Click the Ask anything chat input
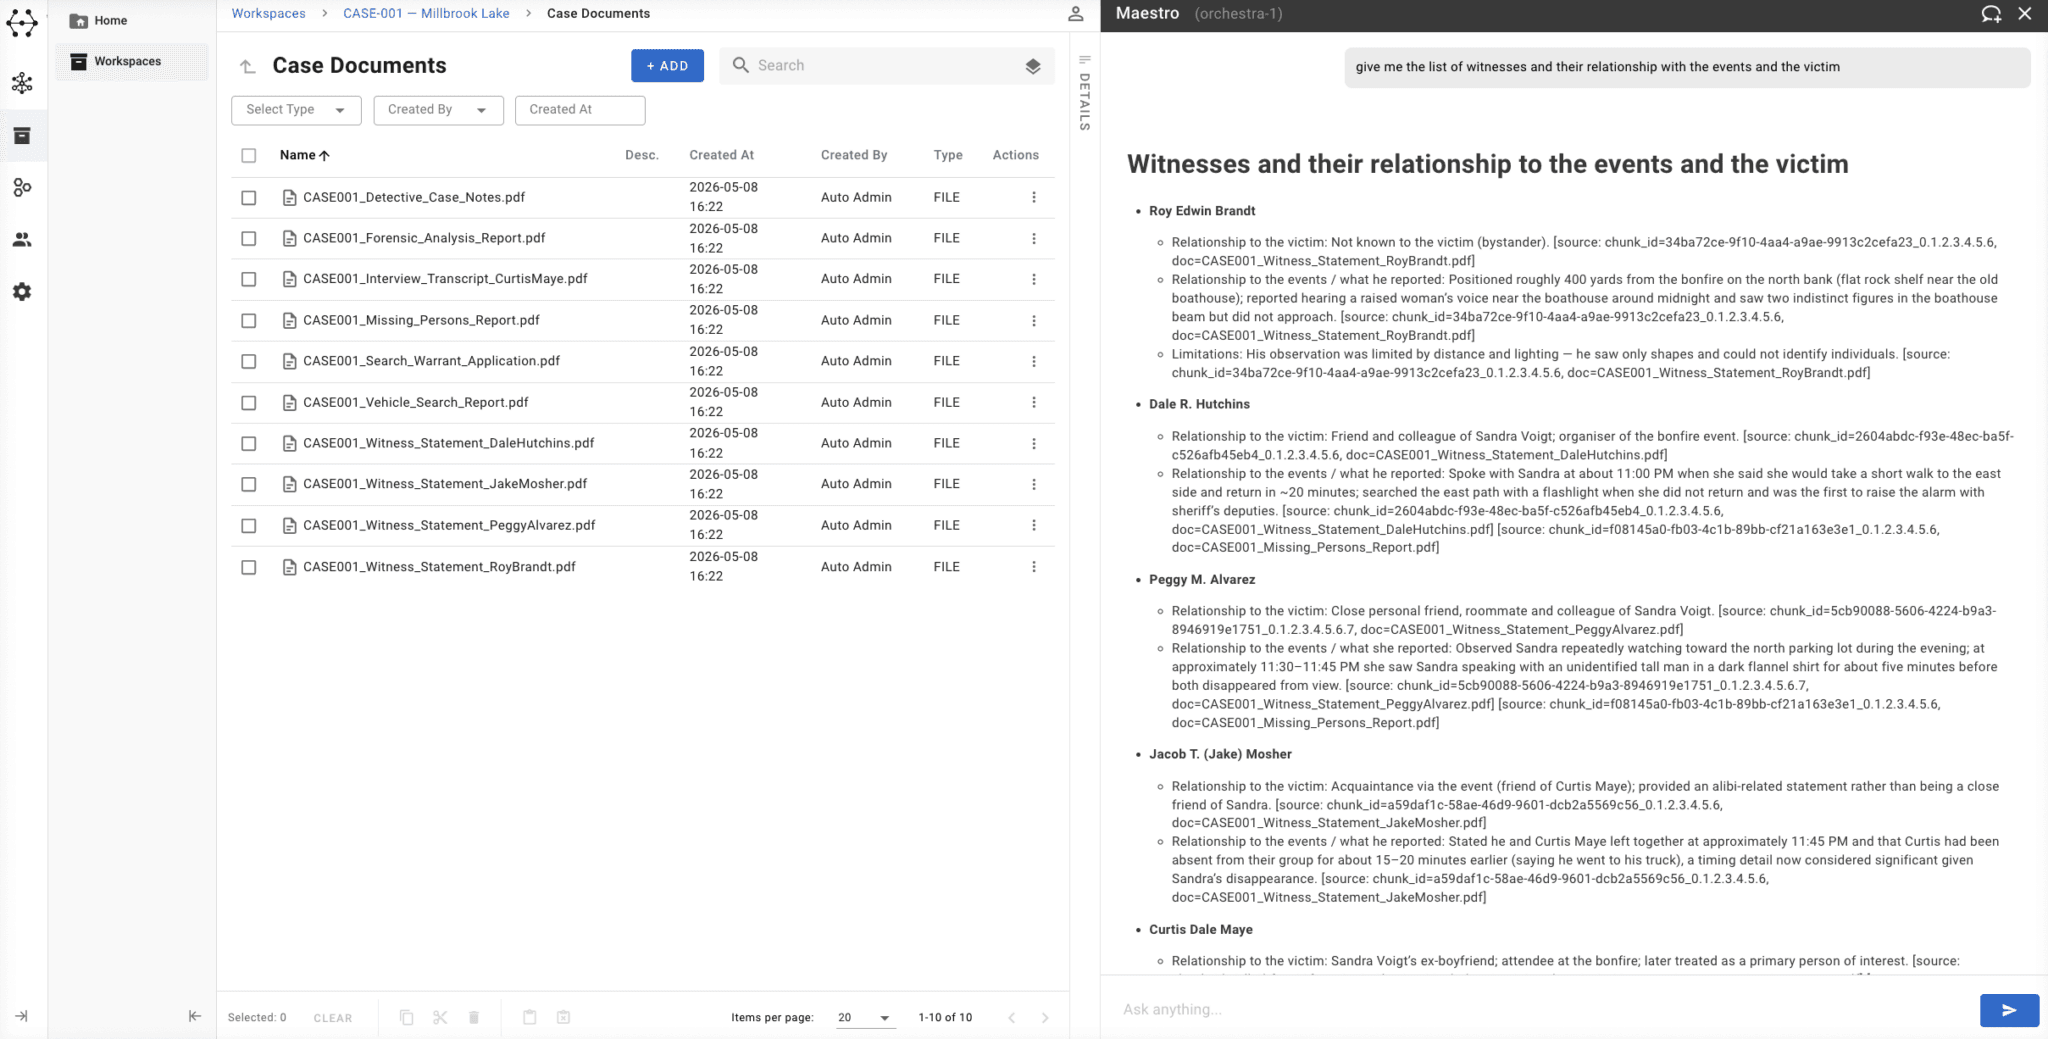Screen dimensions: 2048x1039 click(1540, 1010)
